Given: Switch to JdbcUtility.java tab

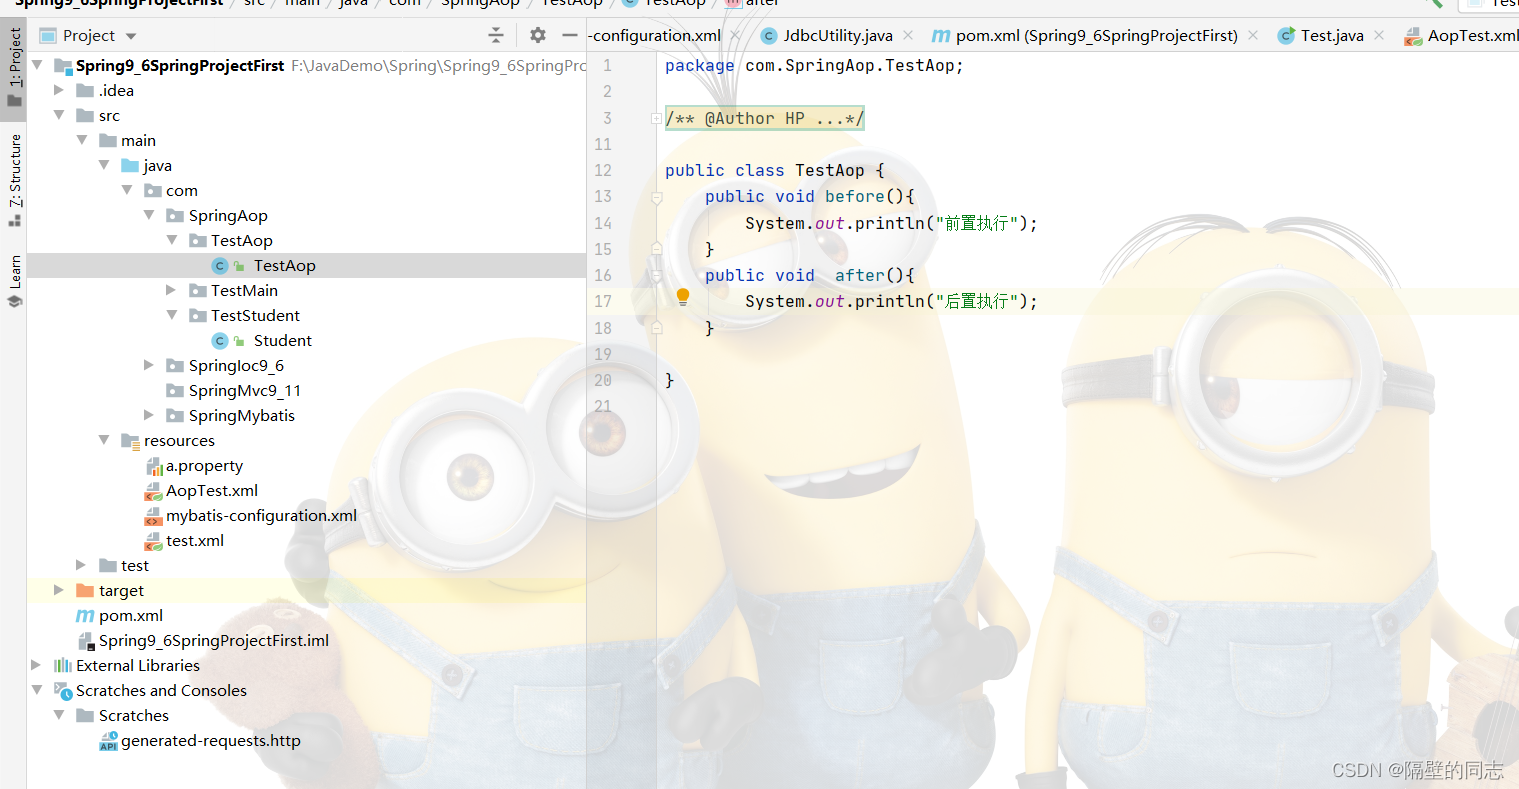Looking at the screenshot, I should coord(837,35).
